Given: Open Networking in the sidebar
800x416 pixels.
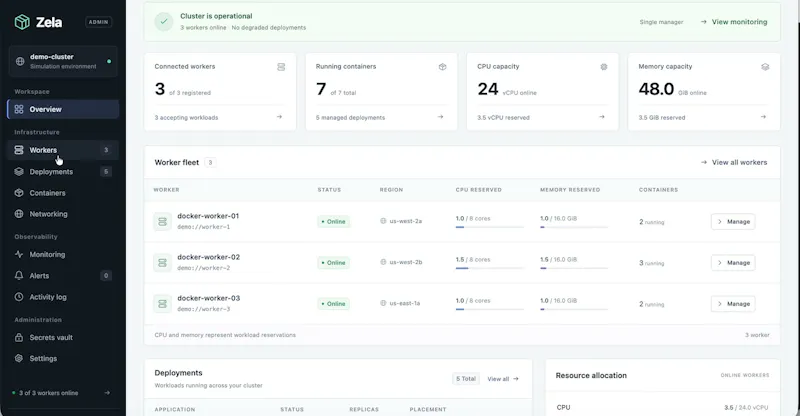Looking at the screenshot, I should tap(63, 214).
